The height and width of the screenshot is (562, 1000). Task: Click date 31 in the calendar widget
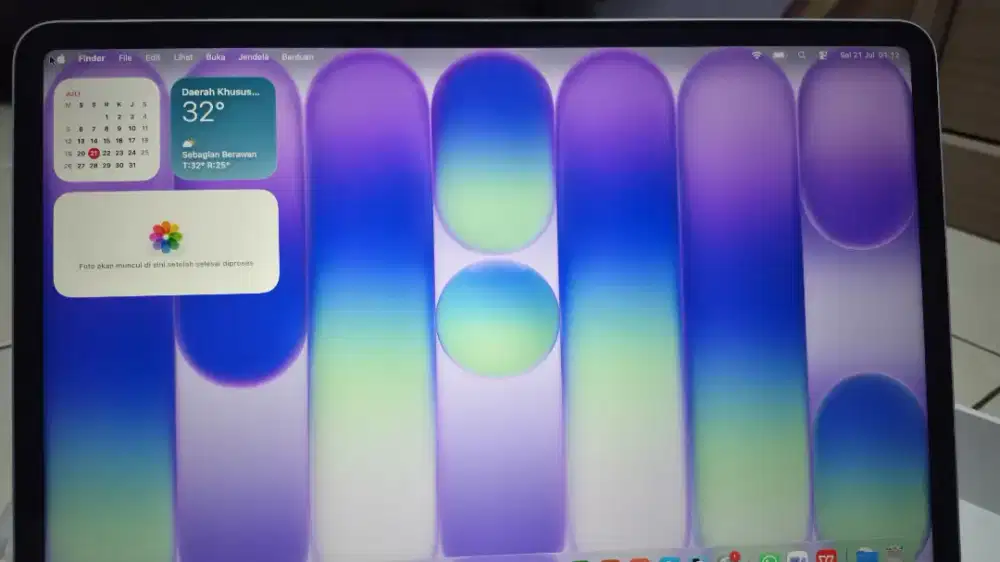pos(132,165)
